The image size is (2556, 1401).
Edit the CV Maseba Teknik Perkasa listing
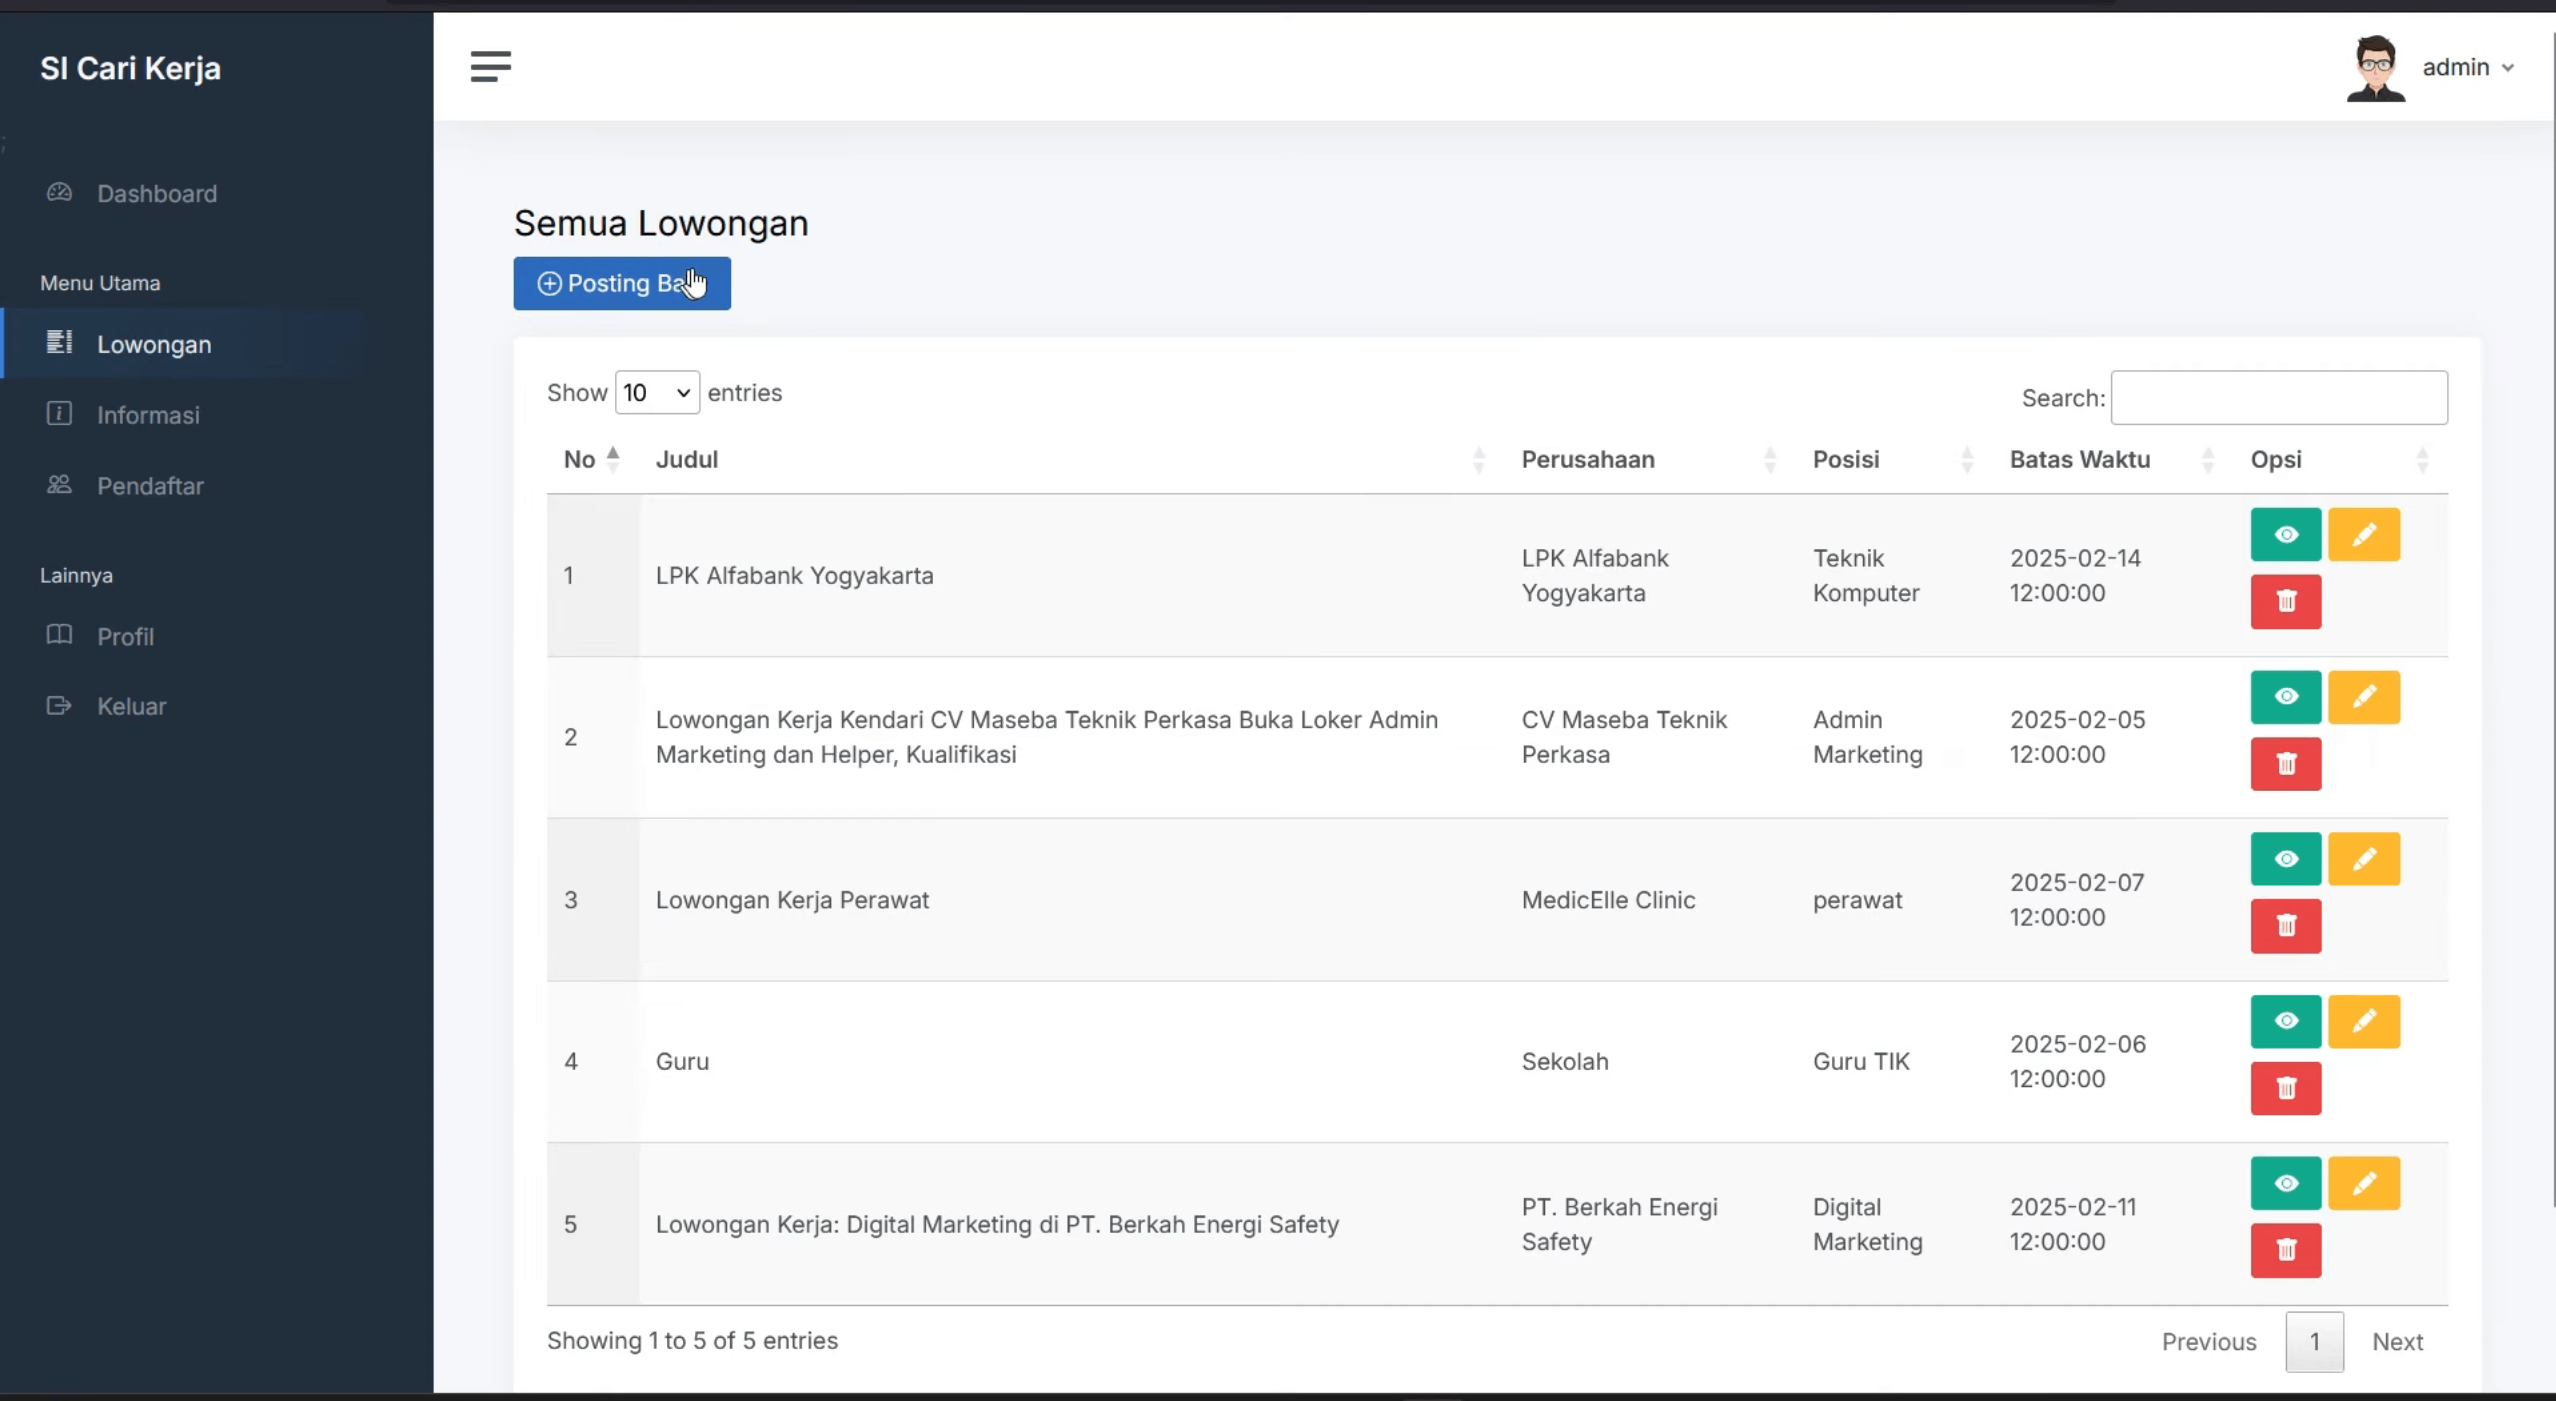(2363, 697)
